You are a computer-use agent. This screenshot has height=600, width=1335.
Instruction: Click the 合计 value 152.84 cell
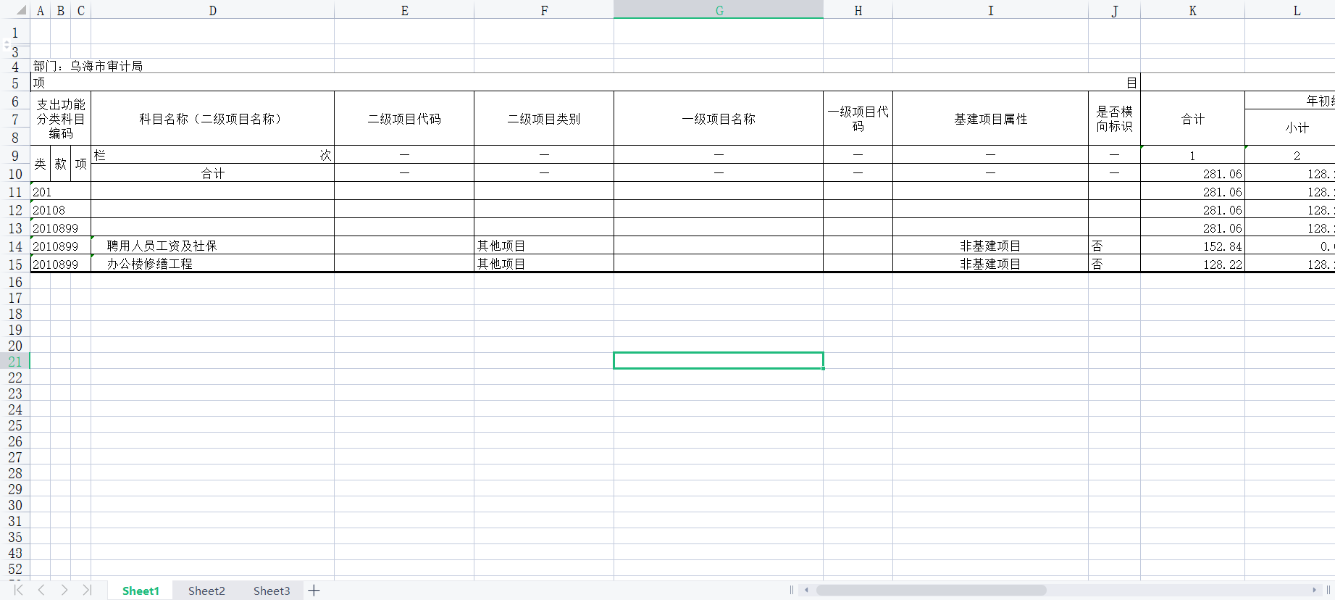tap(1192, 246)
